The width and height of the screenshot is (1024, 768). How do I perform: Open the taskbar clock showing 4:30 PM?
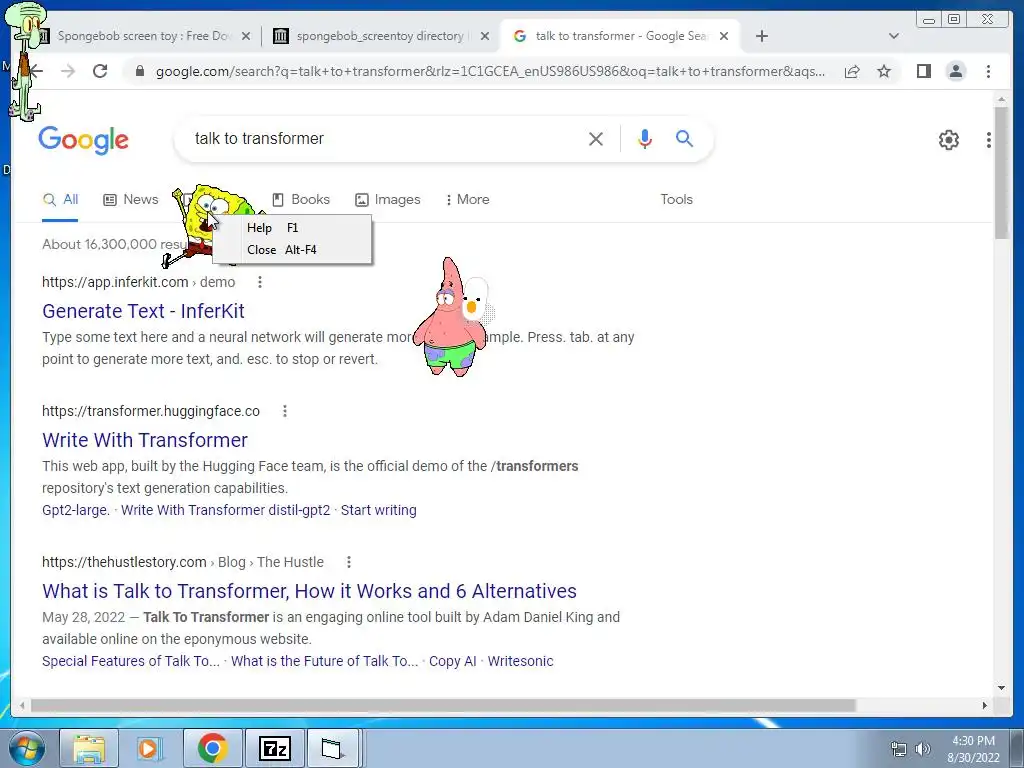(x=973, y=749)
